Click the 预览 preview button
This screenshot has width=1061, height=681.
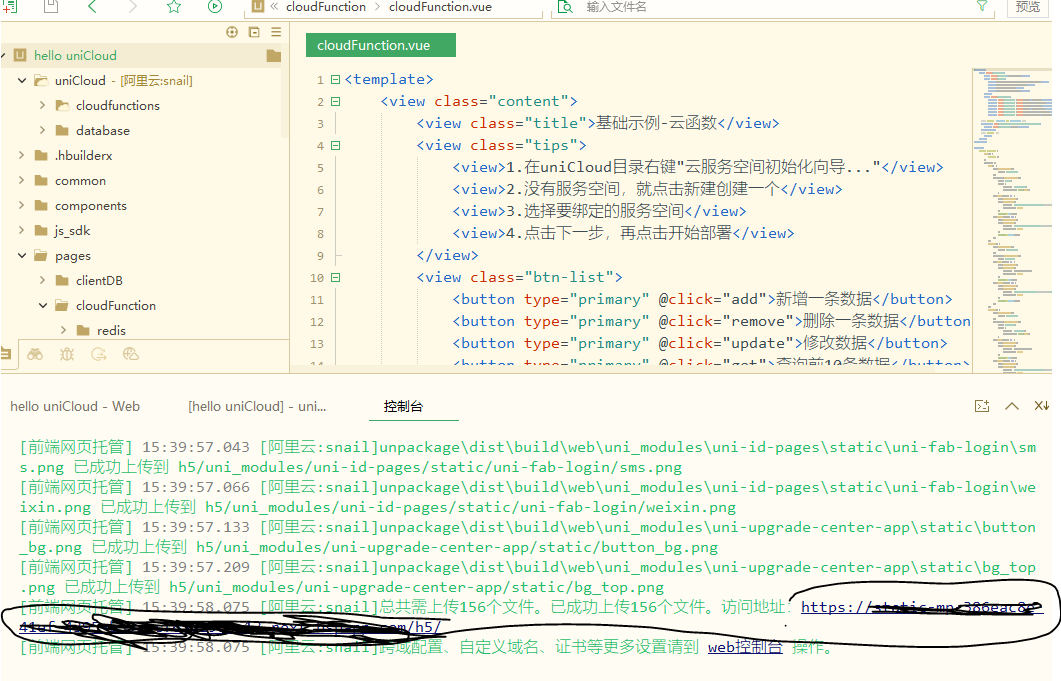tap(1030, 8)
